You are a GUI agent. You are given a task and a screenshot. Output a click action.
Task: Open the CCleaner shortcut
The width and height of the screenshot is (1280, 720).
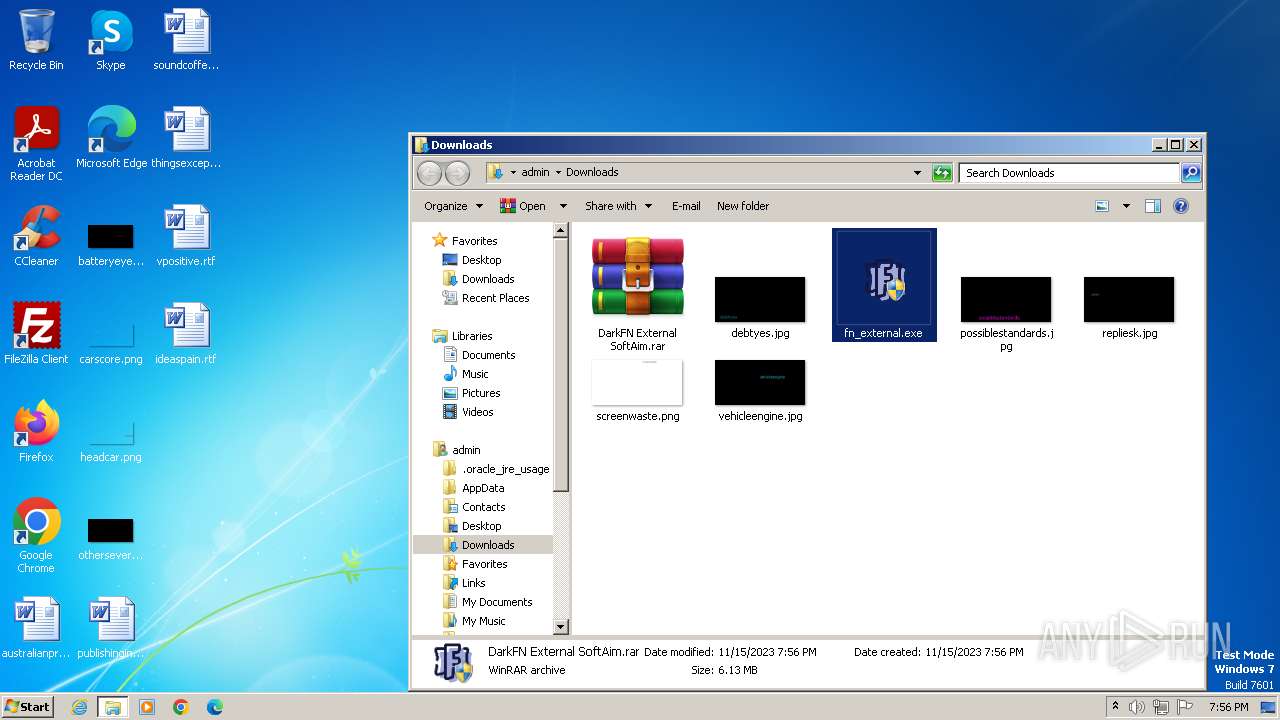coord(36,236)
